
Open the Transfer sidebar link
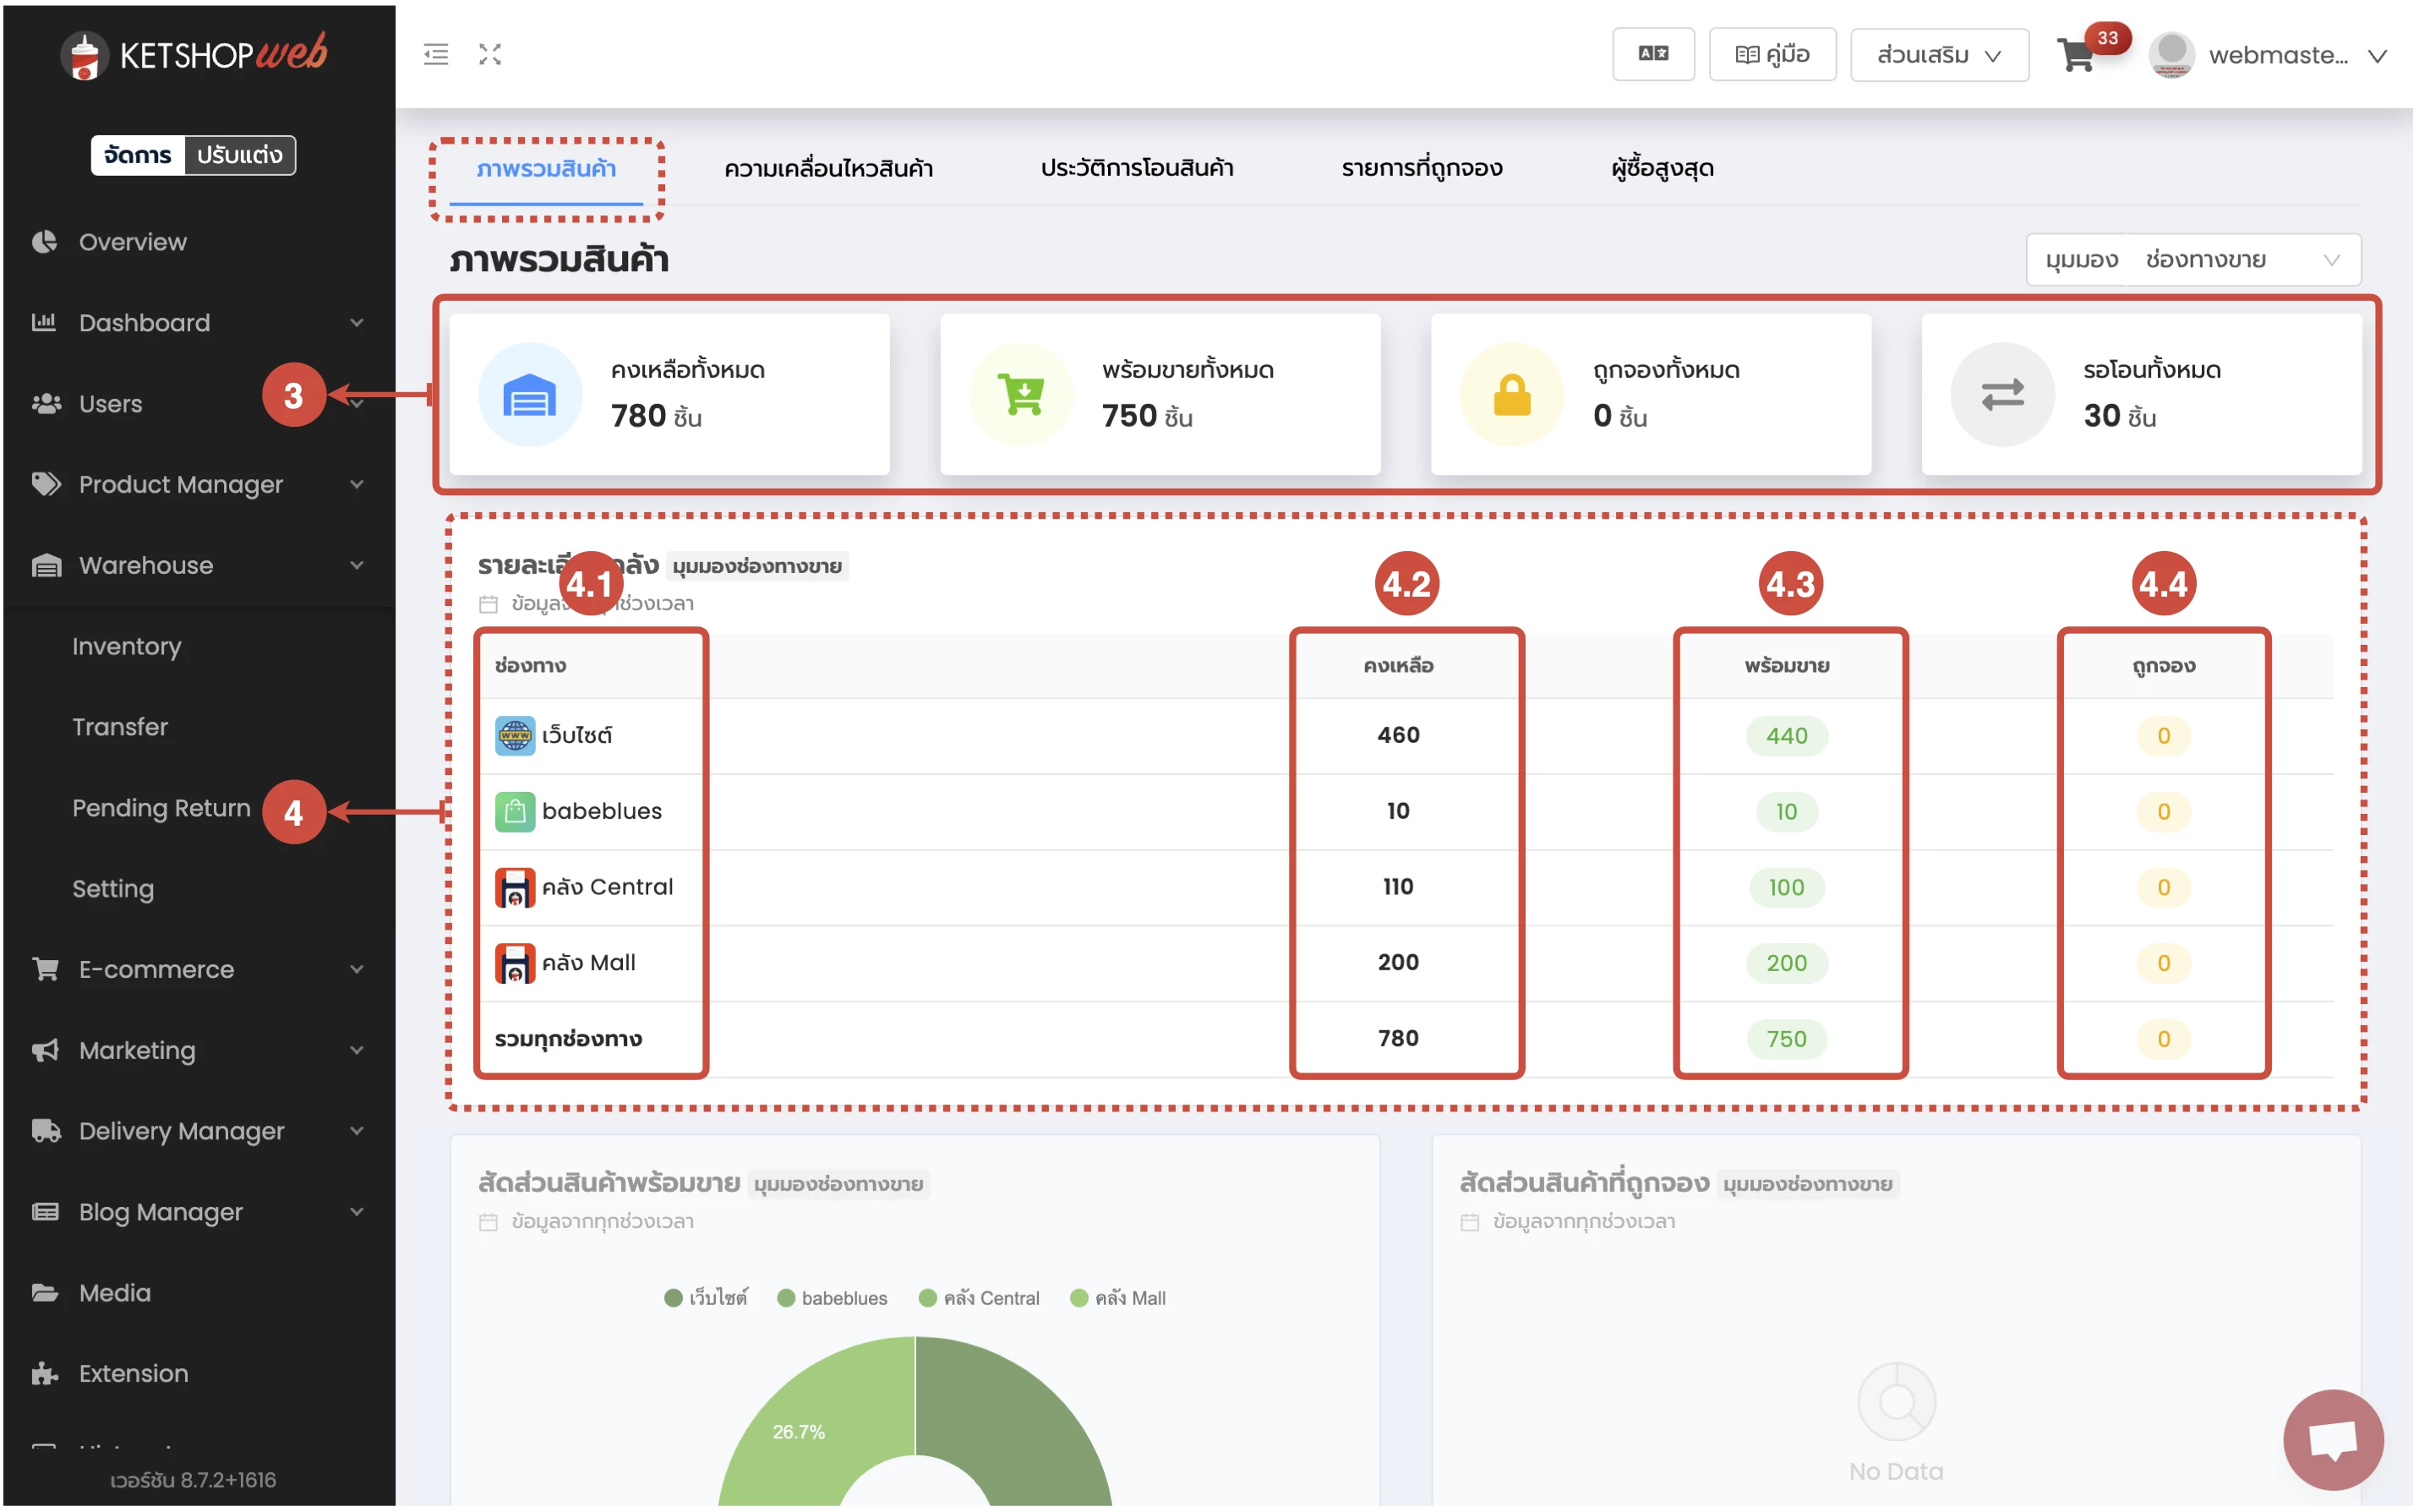pyautogui.click(x=120, y=728)
